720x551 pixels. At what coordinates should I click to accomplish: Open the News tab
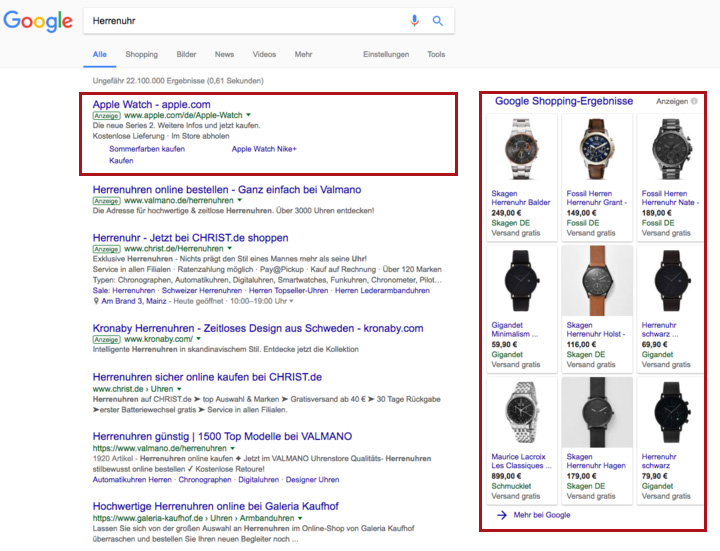[x=225, y=54]
